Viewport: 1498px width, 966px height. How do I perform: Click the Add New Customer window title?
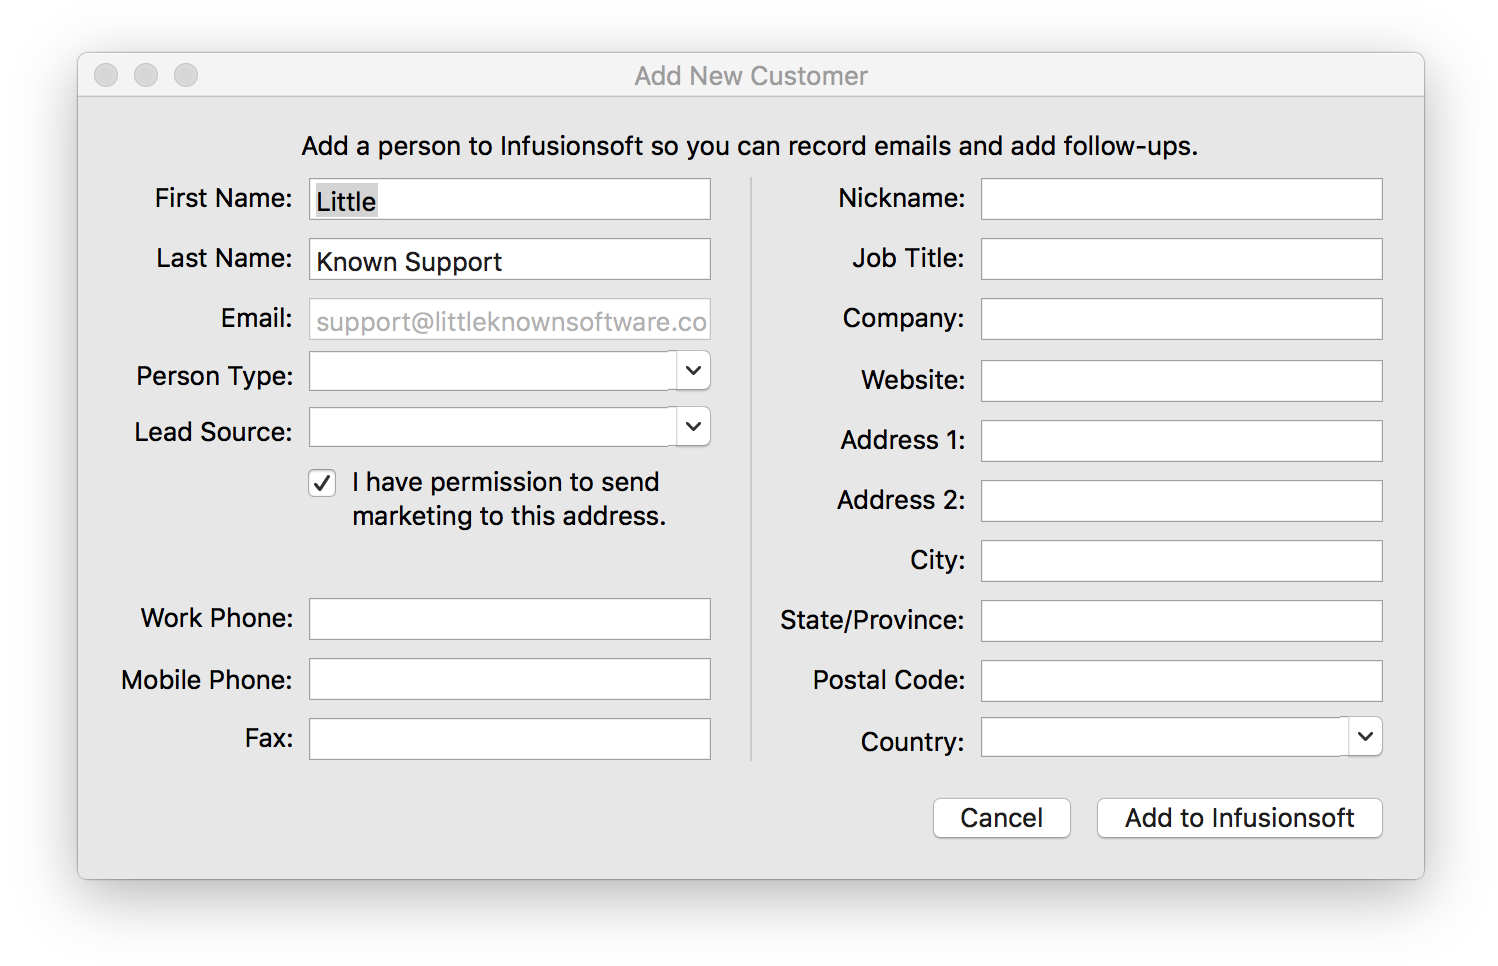[x=751, y=76]
